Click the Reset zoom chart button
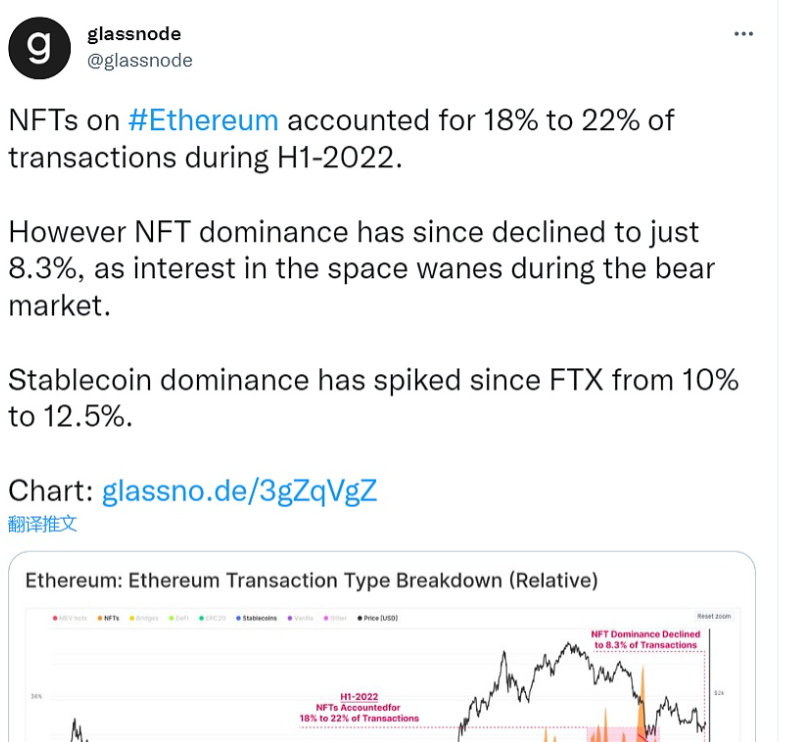Viewport: 794px width, 742px height. coord(713,616)
